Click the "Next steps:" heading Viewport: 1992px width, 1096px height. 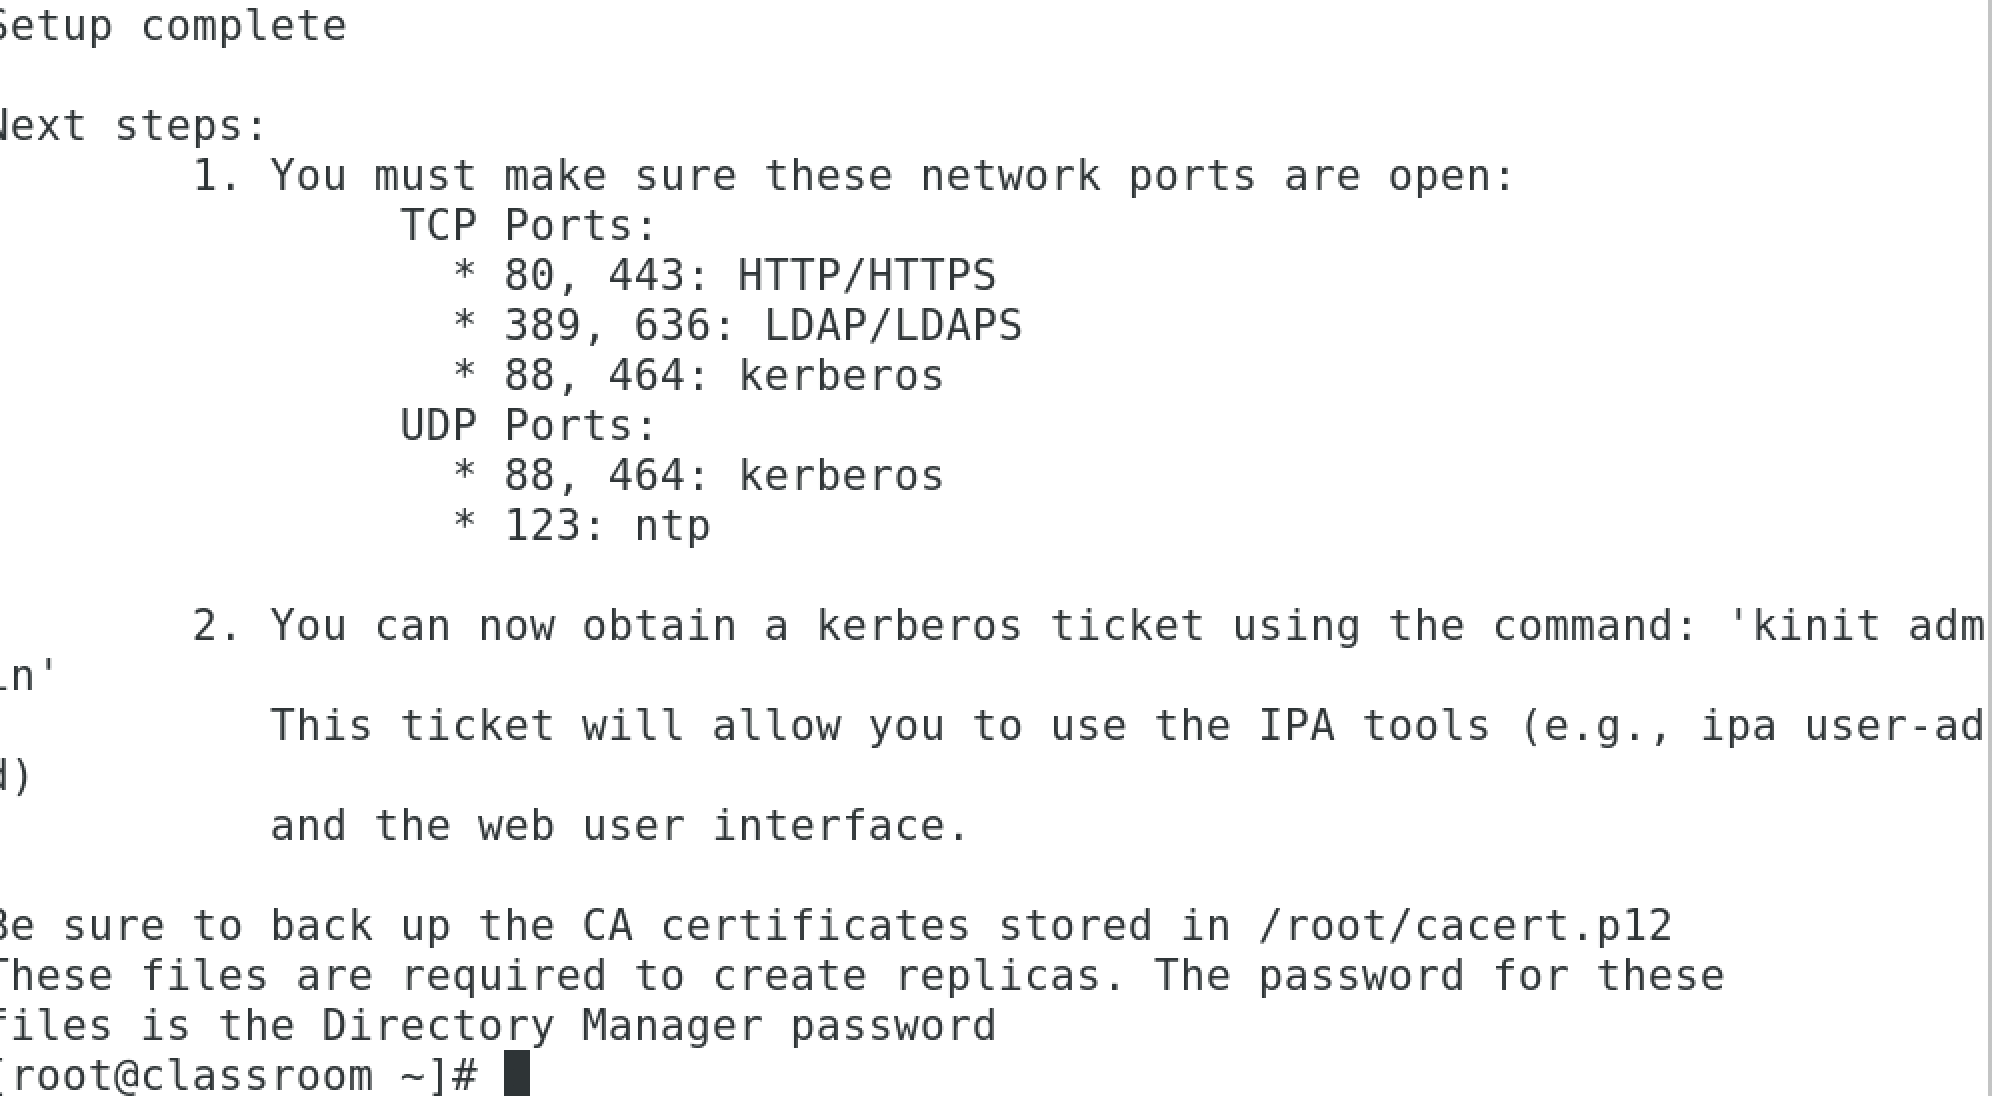[130, 126]
